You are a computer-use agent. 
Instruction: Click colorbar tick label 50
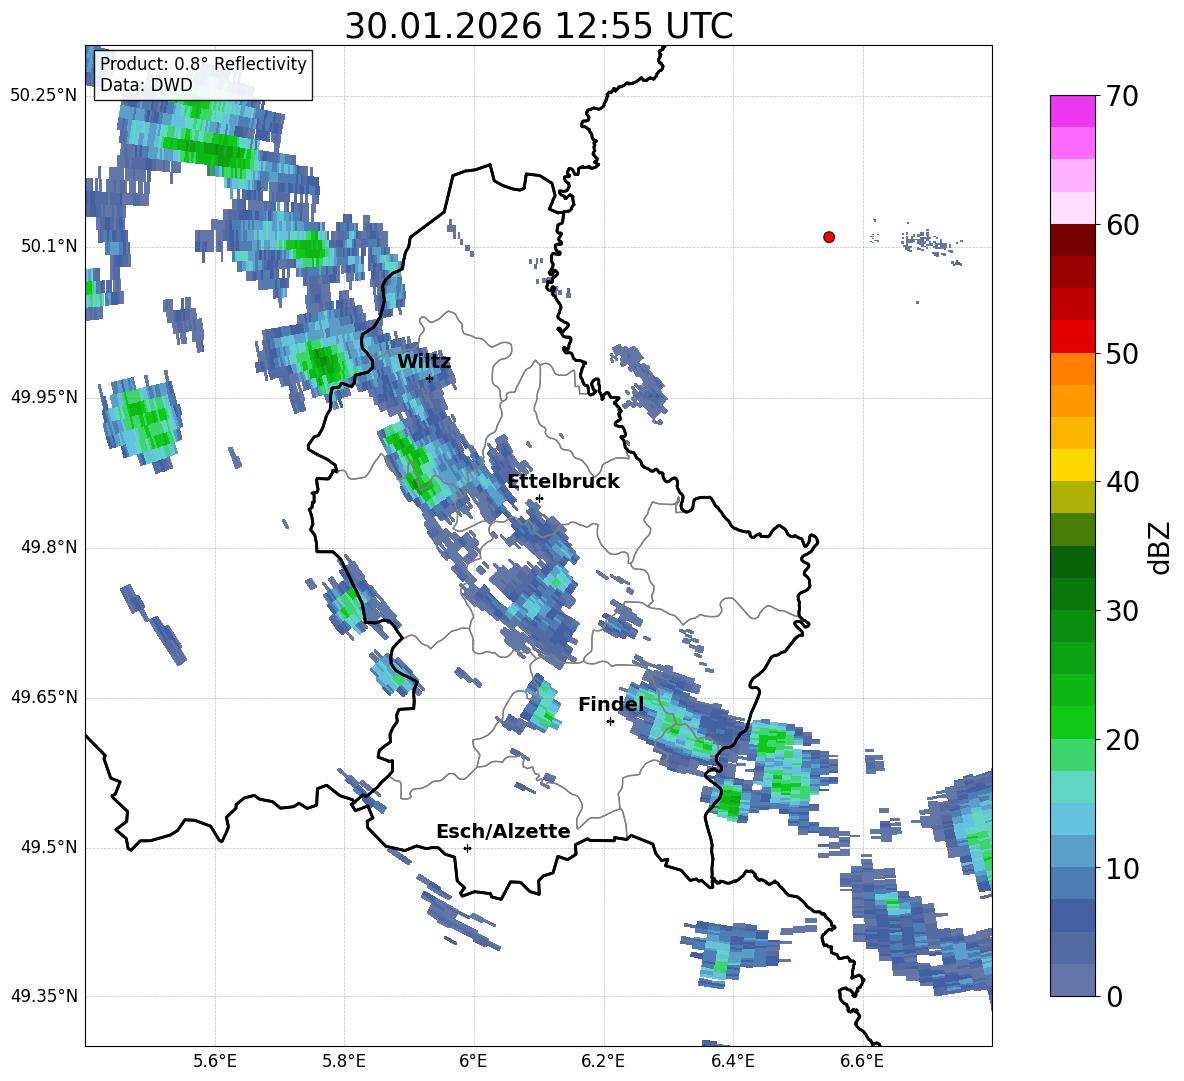(1121, 353)
